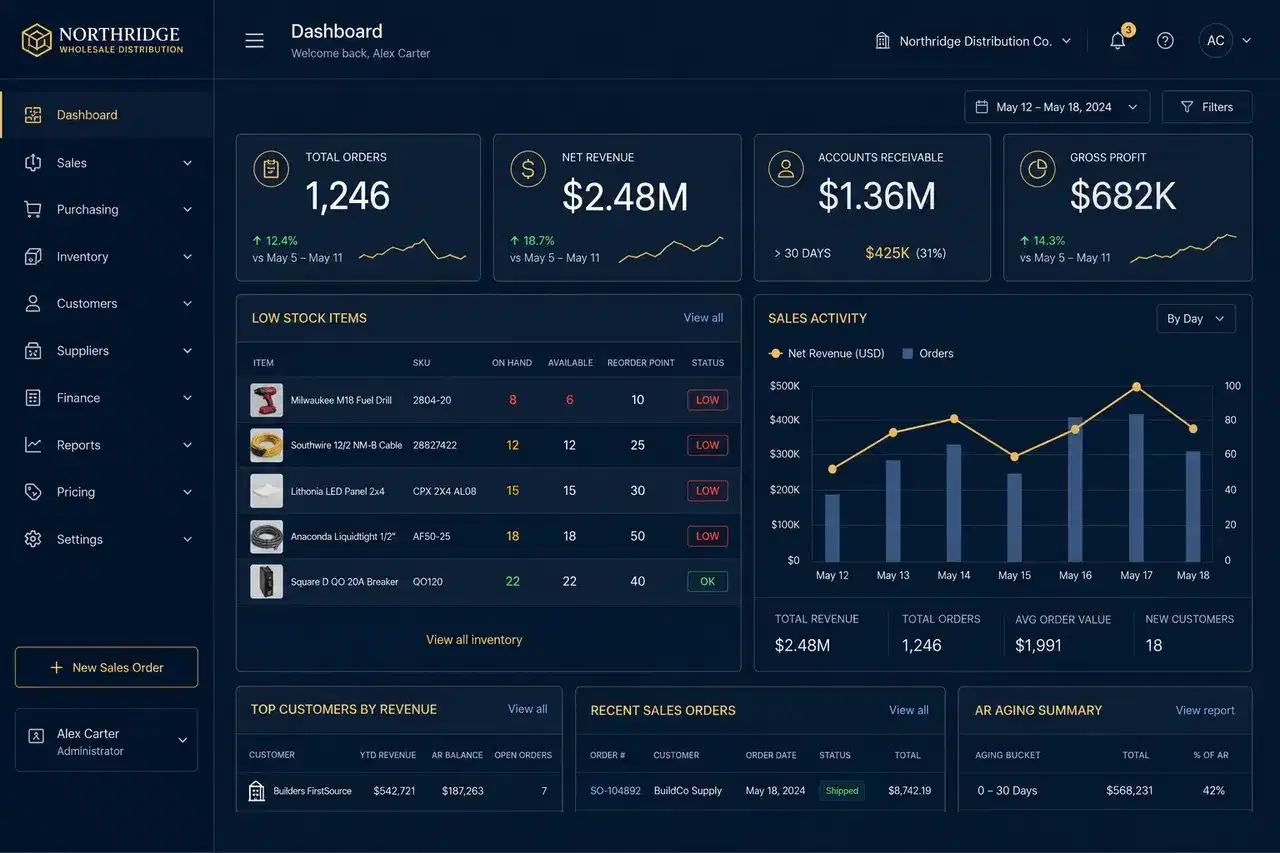1280x853 pixels.
Task: Click the Northridge logo box icon
Action: [x=37, y=40]
